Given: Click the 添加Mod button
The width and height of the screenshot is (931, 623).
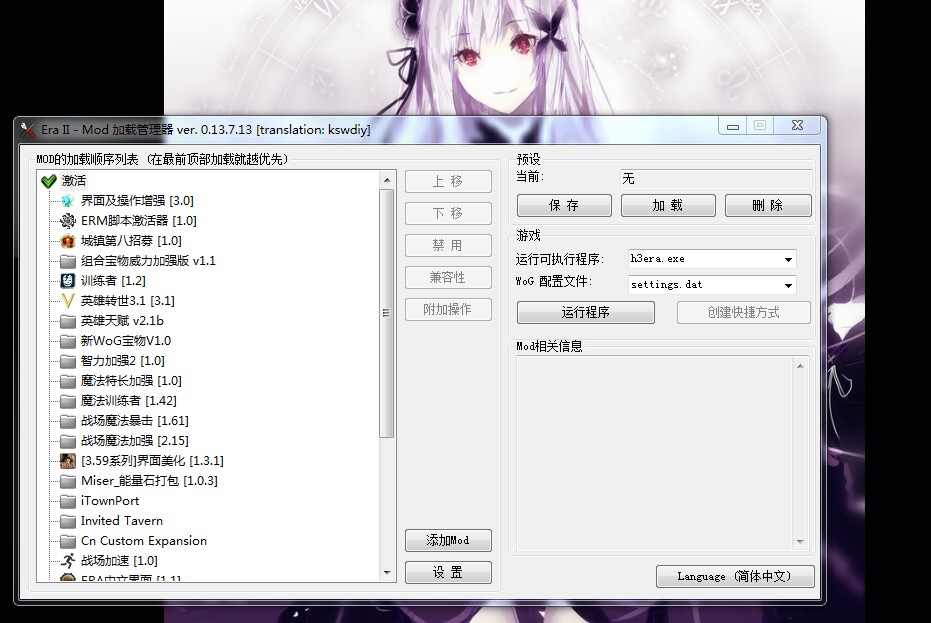Looking at the screenshot, I should click(x=448, y=540).
